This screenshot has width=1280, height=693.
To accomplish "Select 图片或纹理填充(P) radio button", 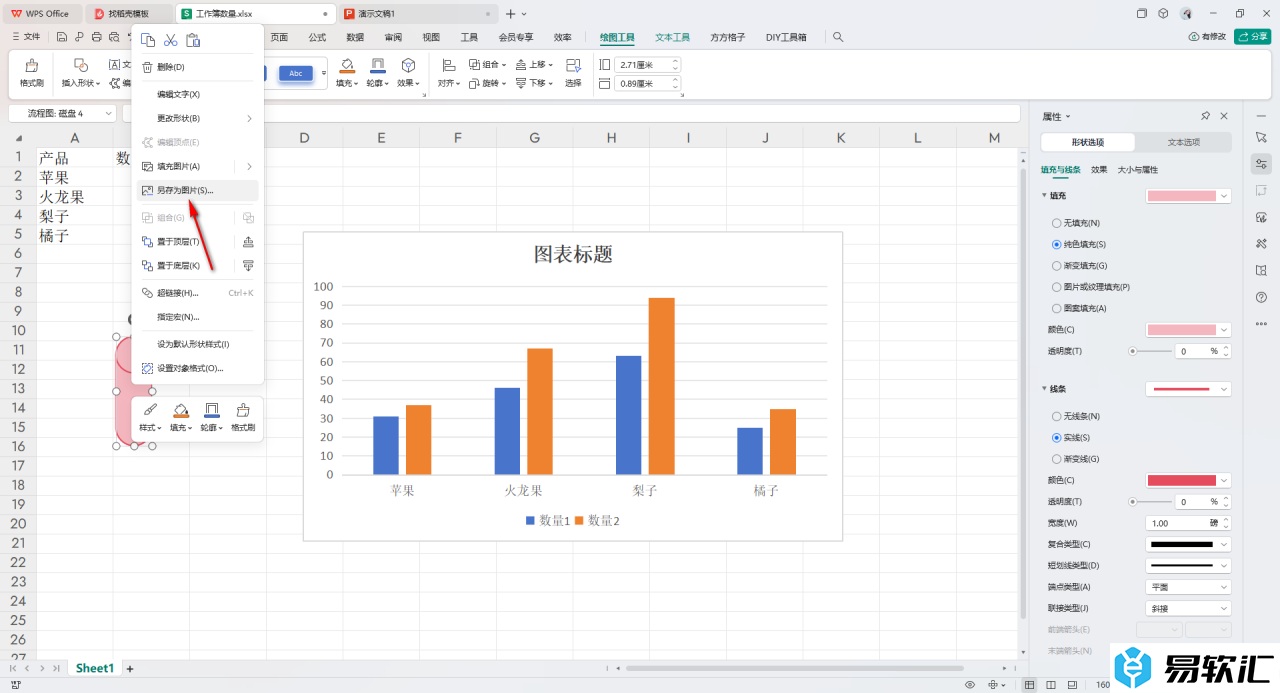I will (x=1056, y=287).
